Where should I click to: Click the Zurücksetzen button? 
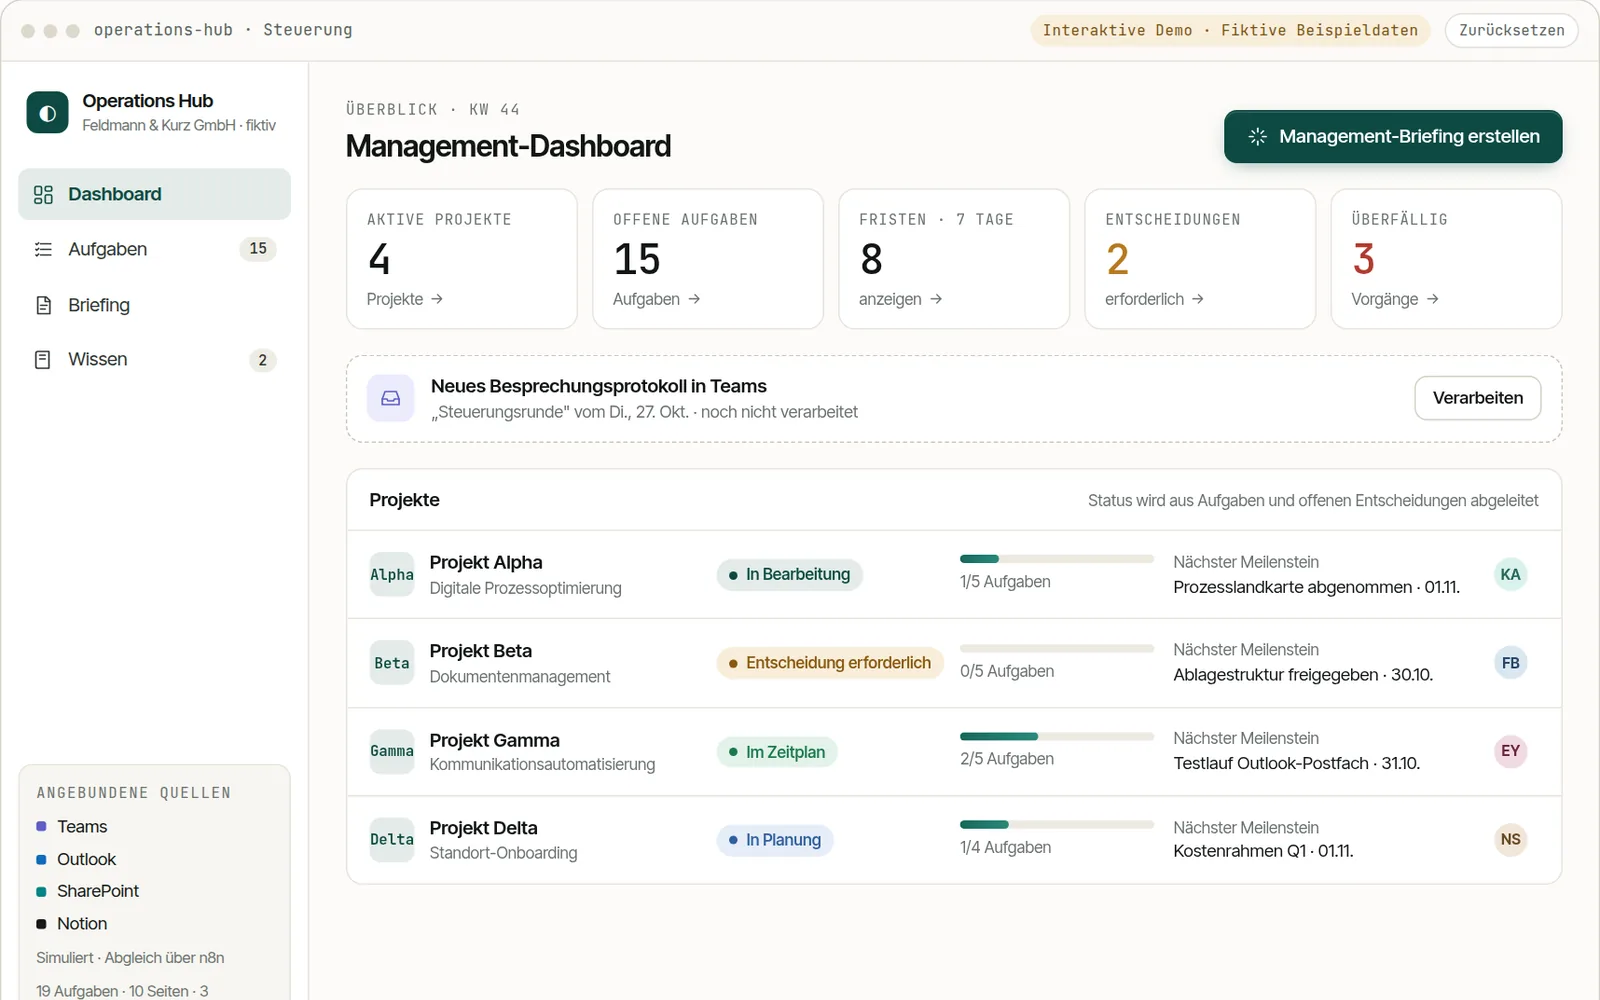[x=1511, y=30]
